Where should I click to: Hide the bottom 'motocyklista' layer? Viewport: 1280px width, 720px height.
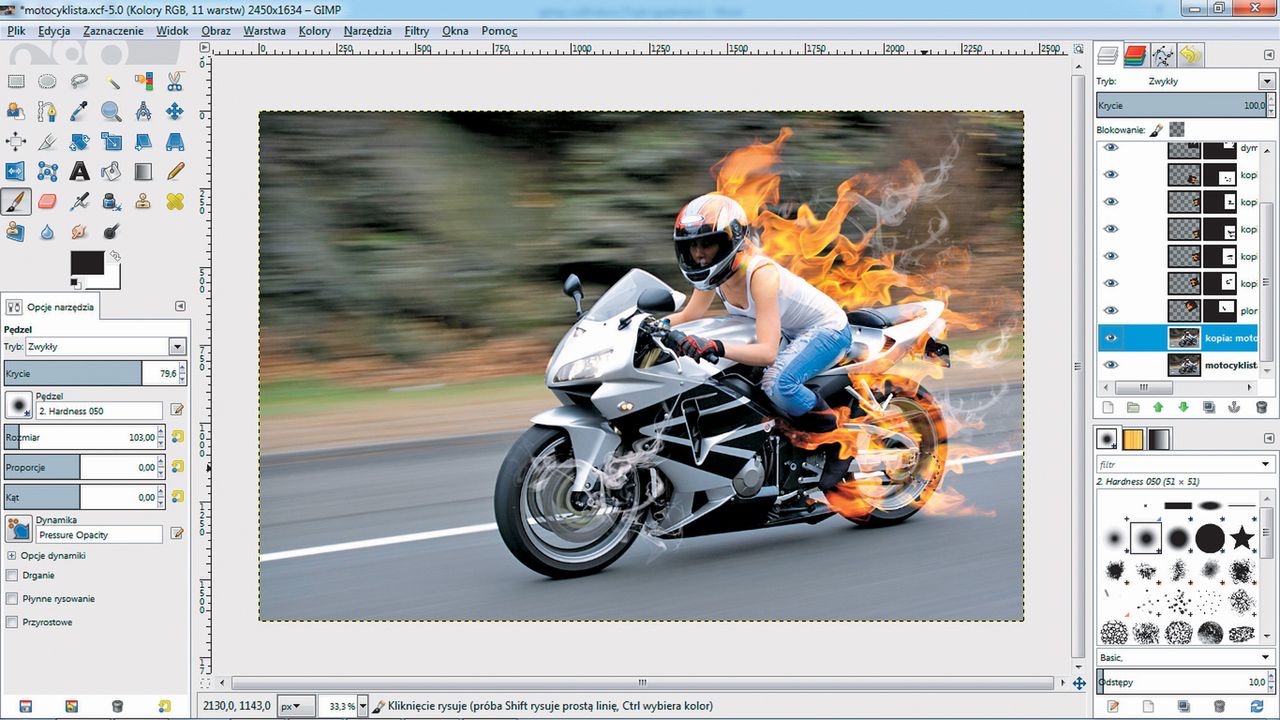tap(1110, 365)
